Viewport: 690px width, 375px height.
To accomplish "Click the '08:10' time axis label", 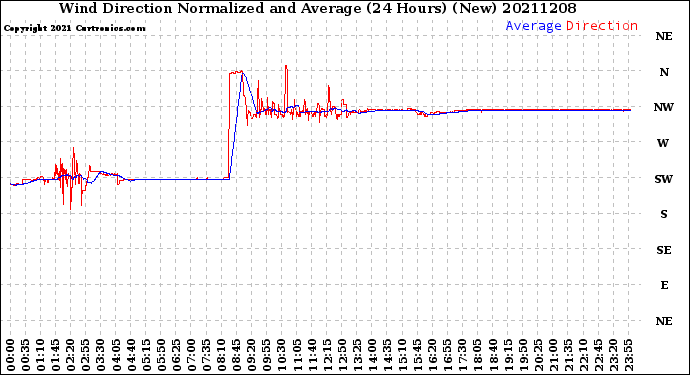I will pyautogui.click(x=221, y=355).
